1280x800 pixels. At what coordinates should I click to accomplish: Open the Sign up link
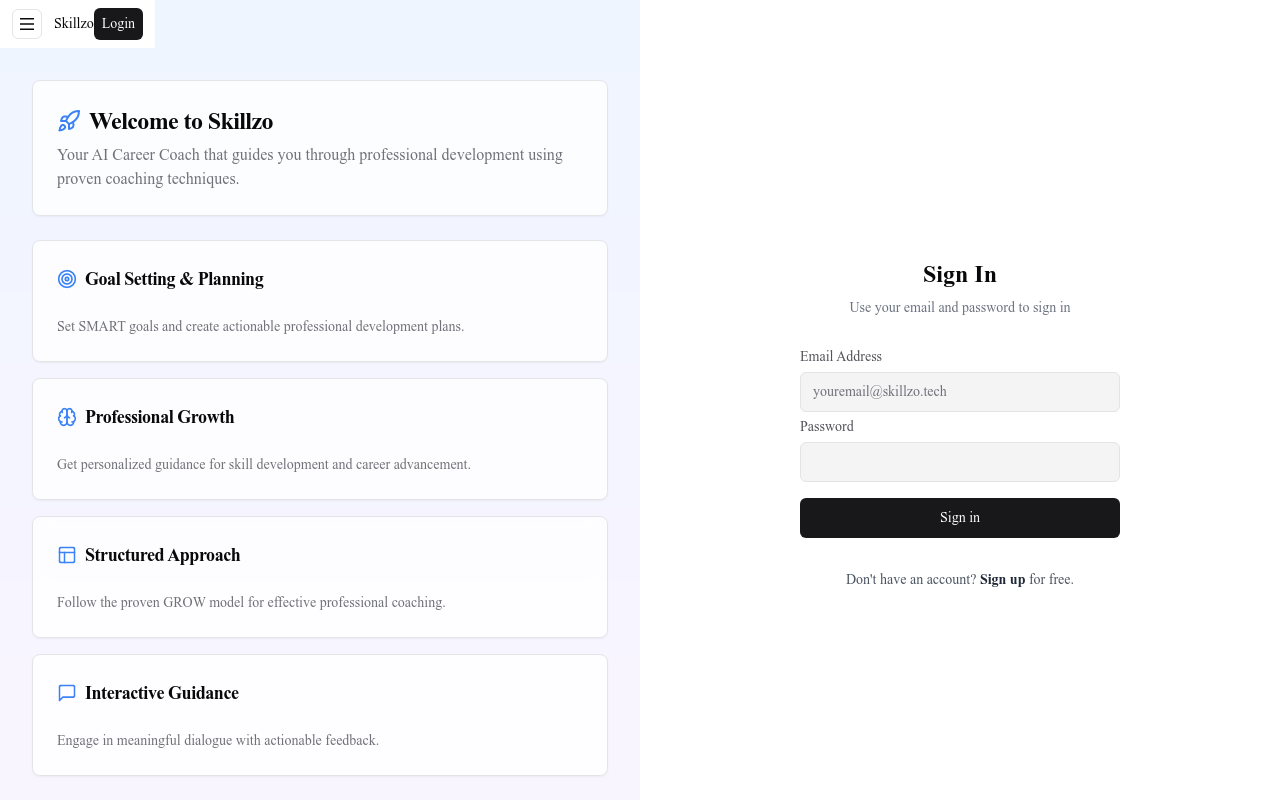click(1002, 579)
